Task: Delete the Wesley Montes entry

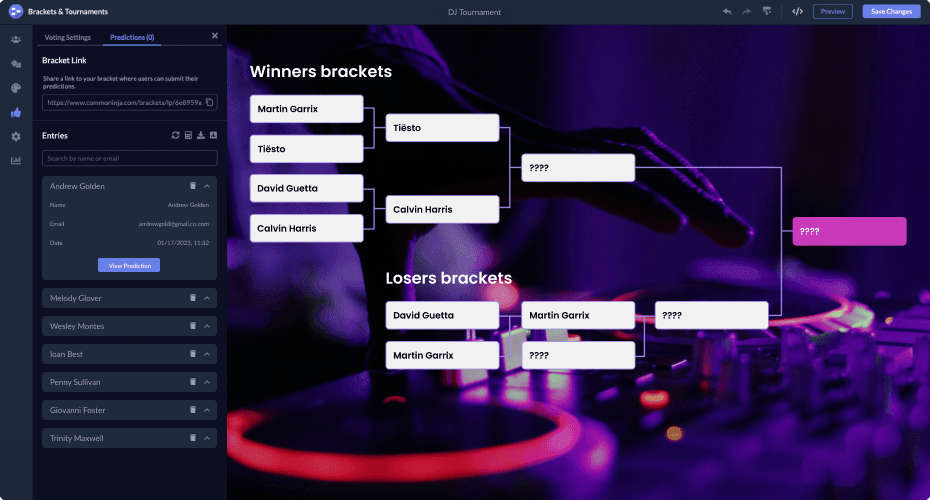Action: click(x=193, y=326)
